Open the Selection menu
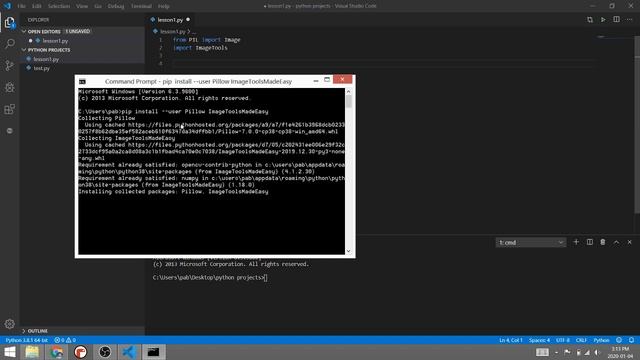 pyautogui.click(x=59, y=6)
